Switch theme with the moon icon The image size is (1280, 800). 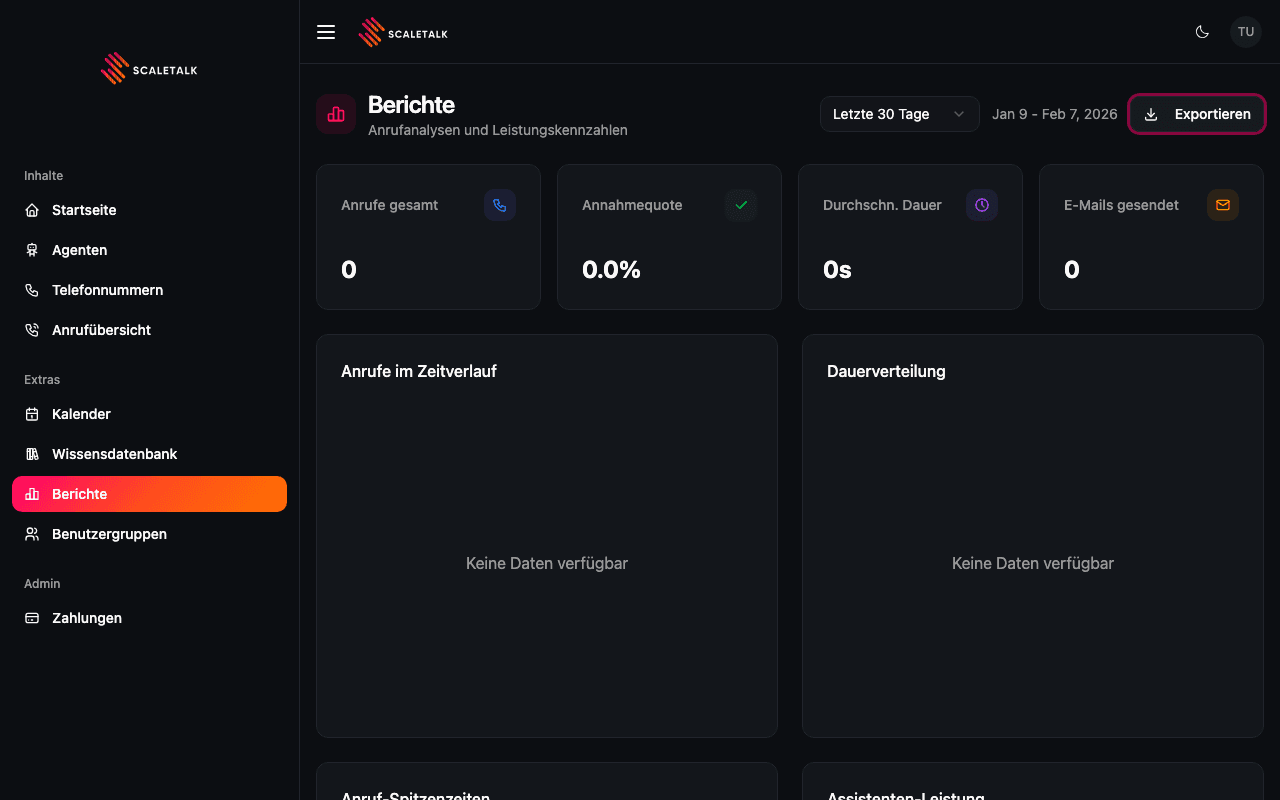click(1202, 32)
